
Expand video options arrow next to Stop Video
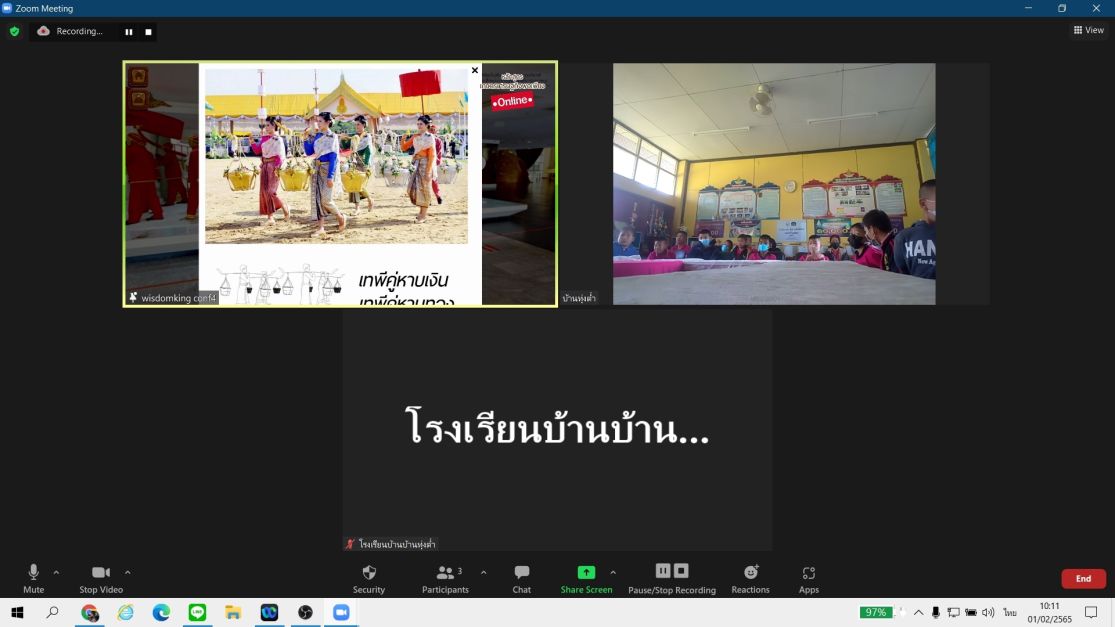coord(127,572)
